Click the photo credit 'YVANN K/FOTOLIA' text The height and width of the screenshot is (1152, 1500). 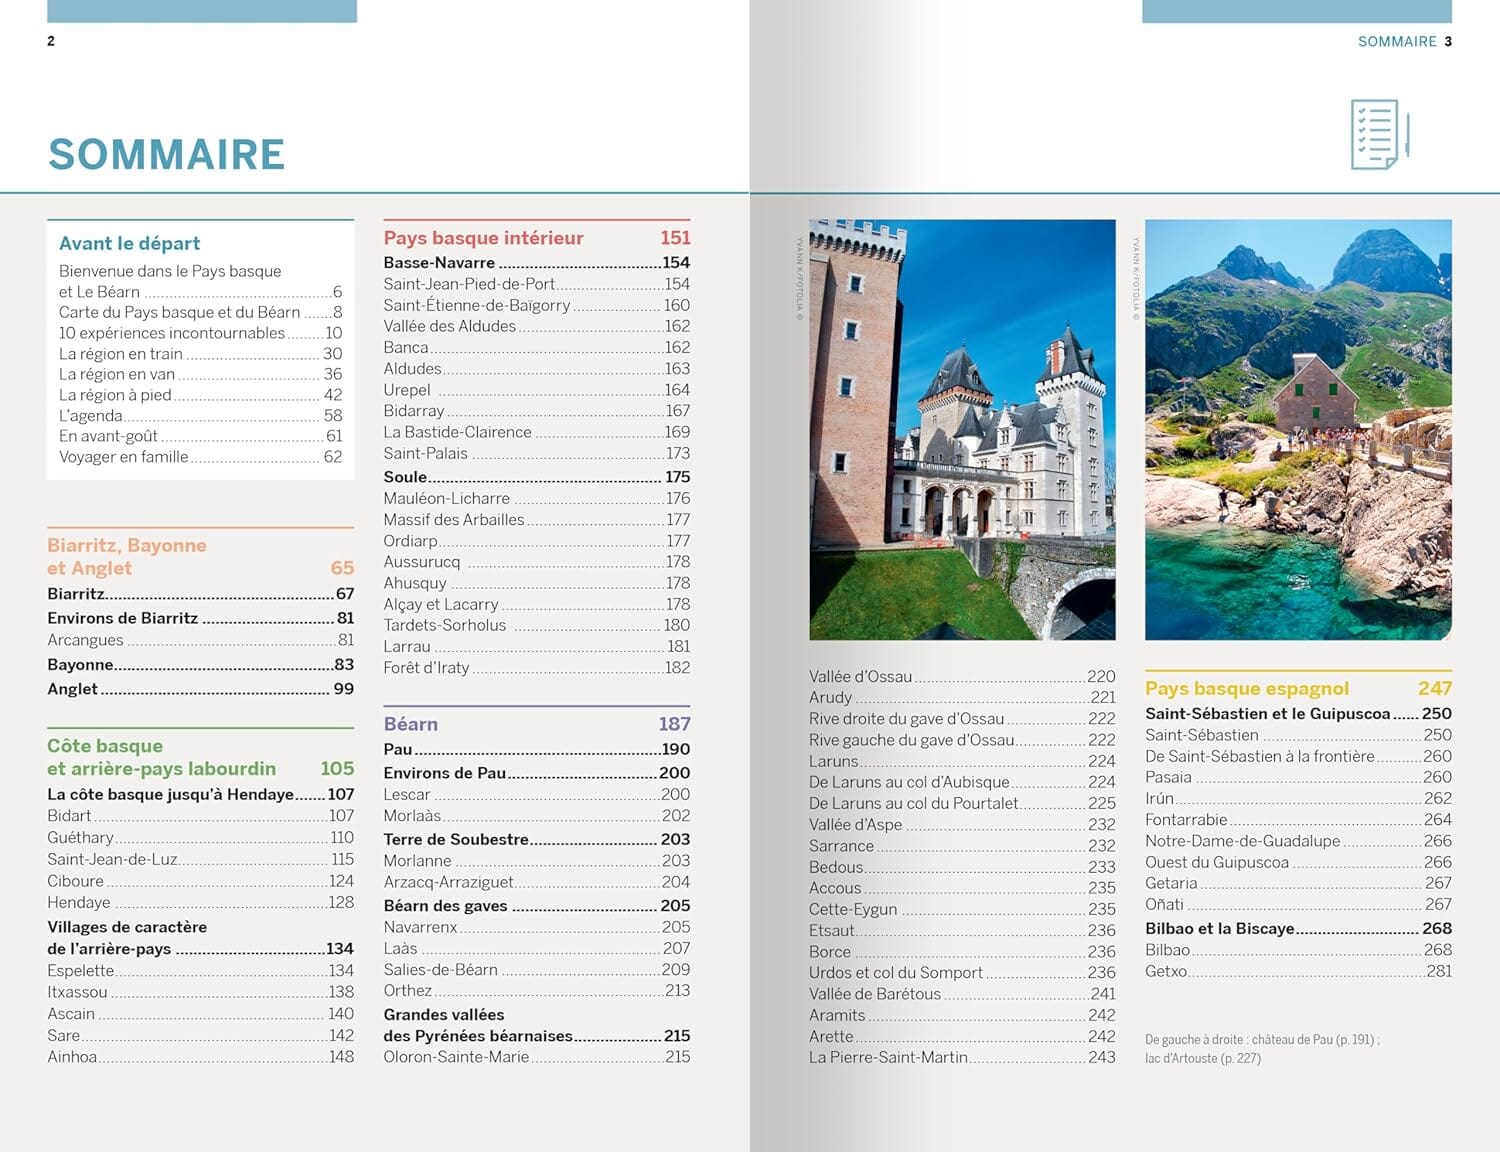[800, 270]
